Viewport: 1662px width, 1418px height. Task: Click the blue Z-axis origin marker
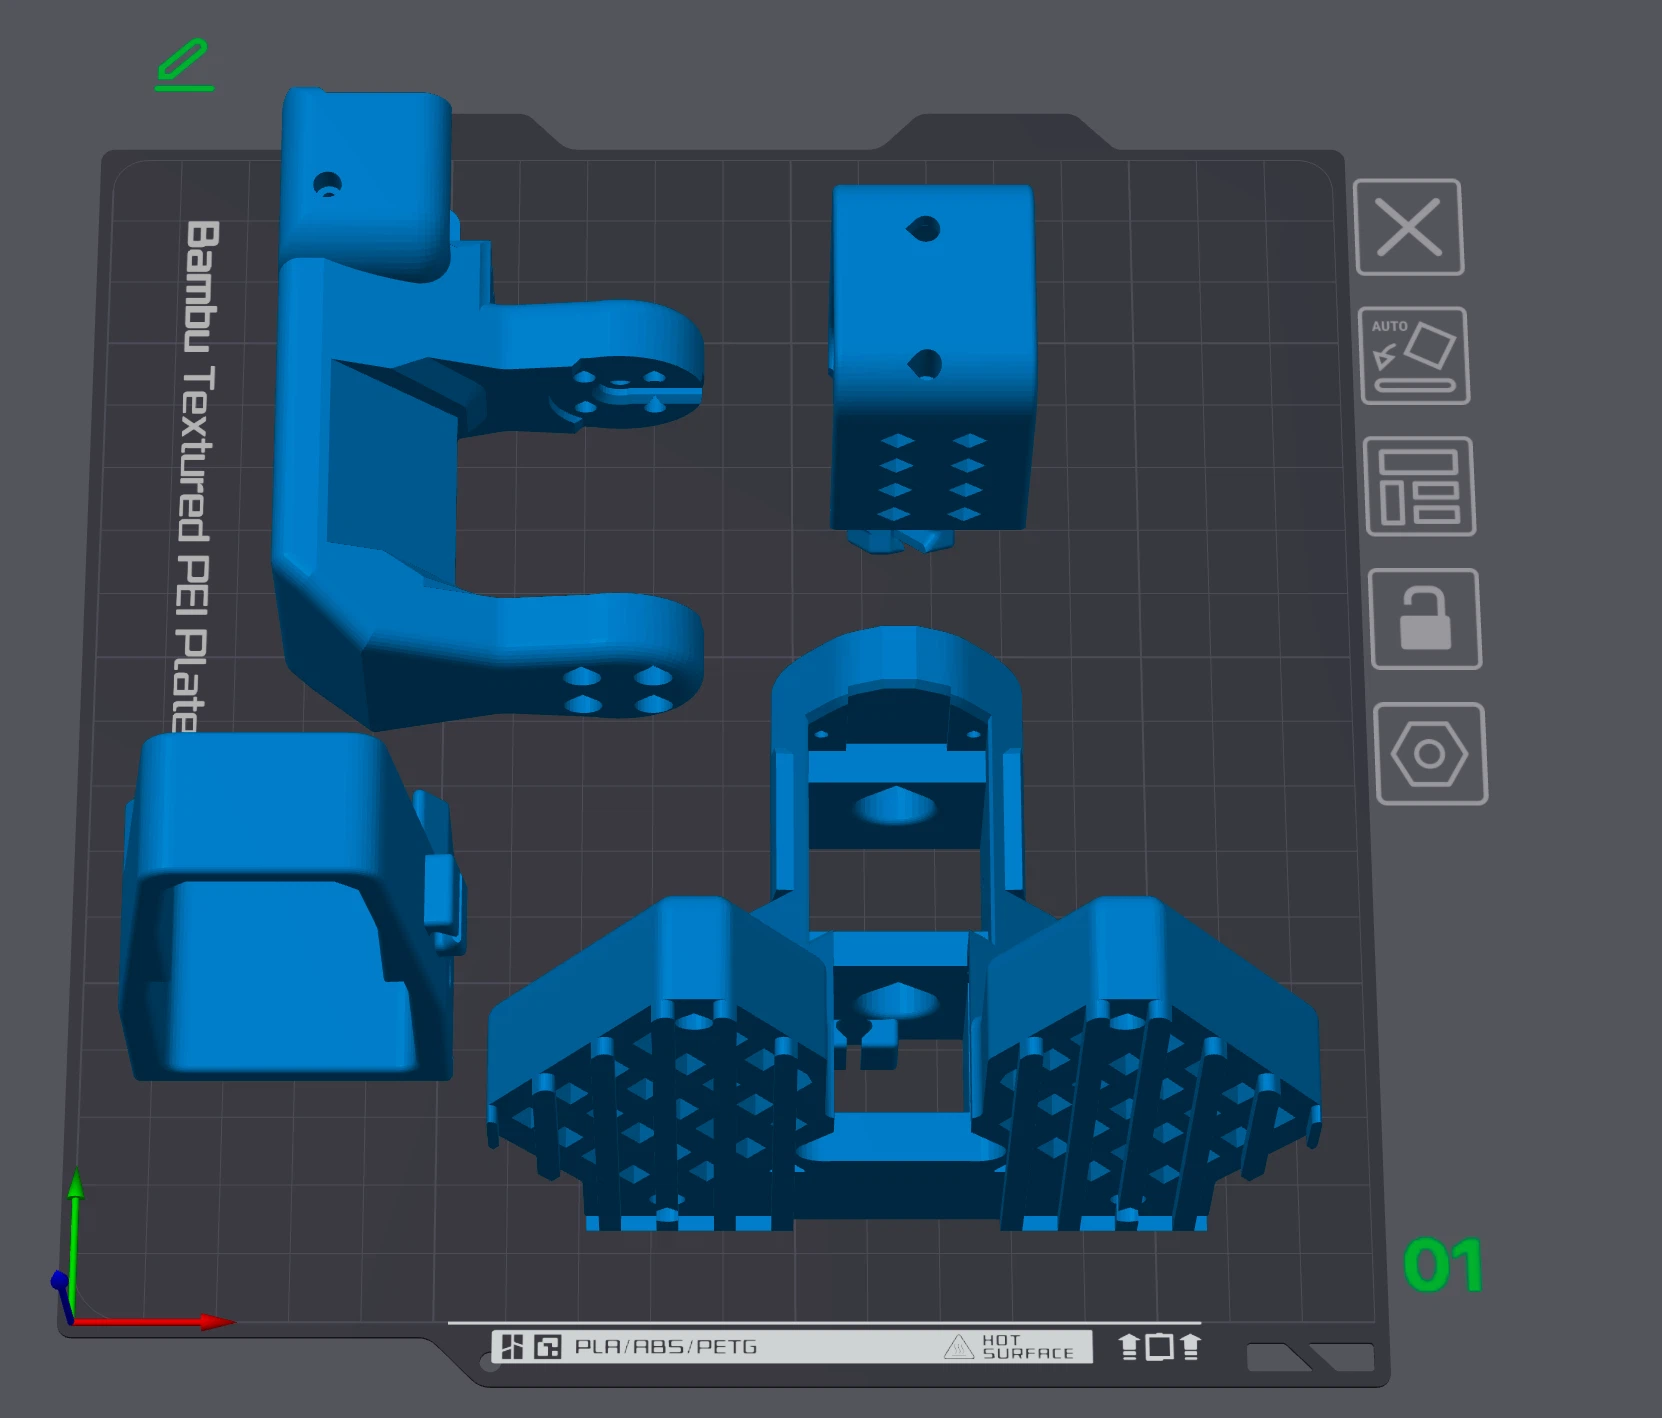[60, 1282]
